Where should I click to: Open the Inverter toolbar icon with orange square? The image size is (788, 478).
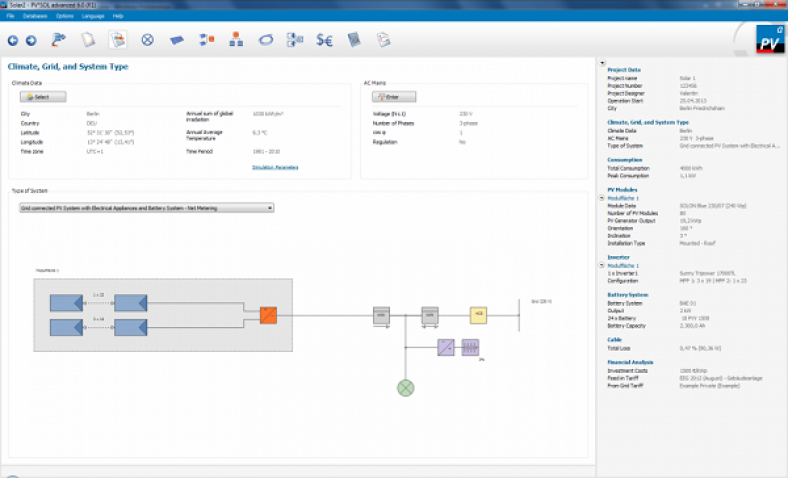[x=207, y=40]
